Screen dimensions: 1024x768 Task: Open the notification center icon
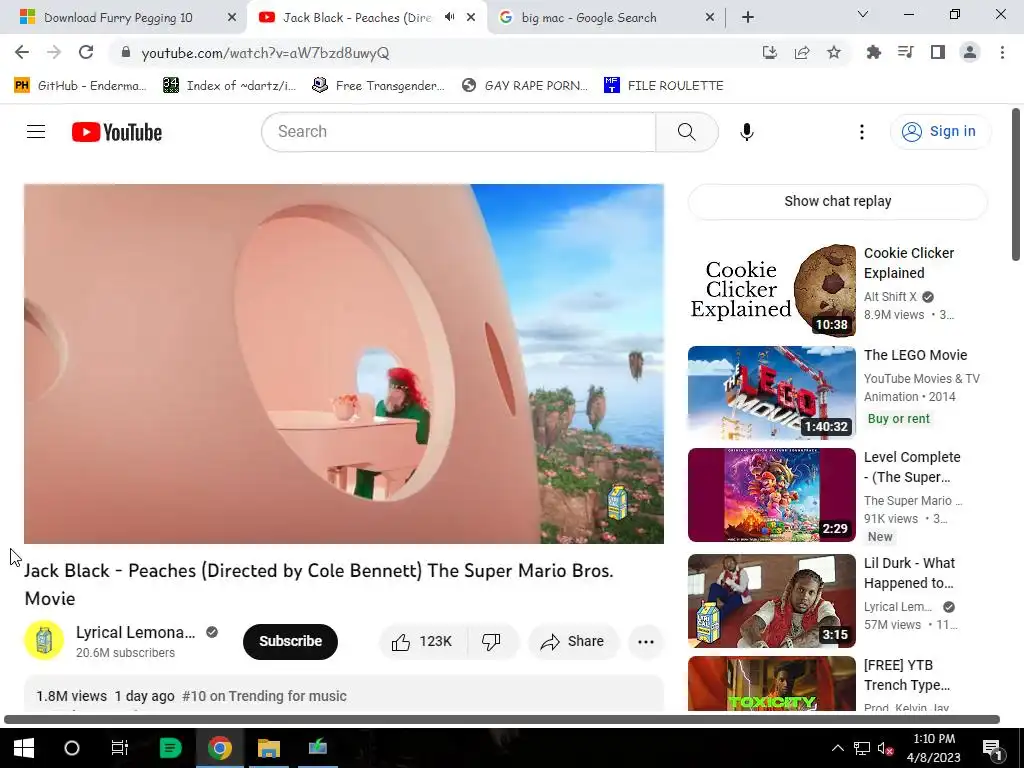point(992,748)
